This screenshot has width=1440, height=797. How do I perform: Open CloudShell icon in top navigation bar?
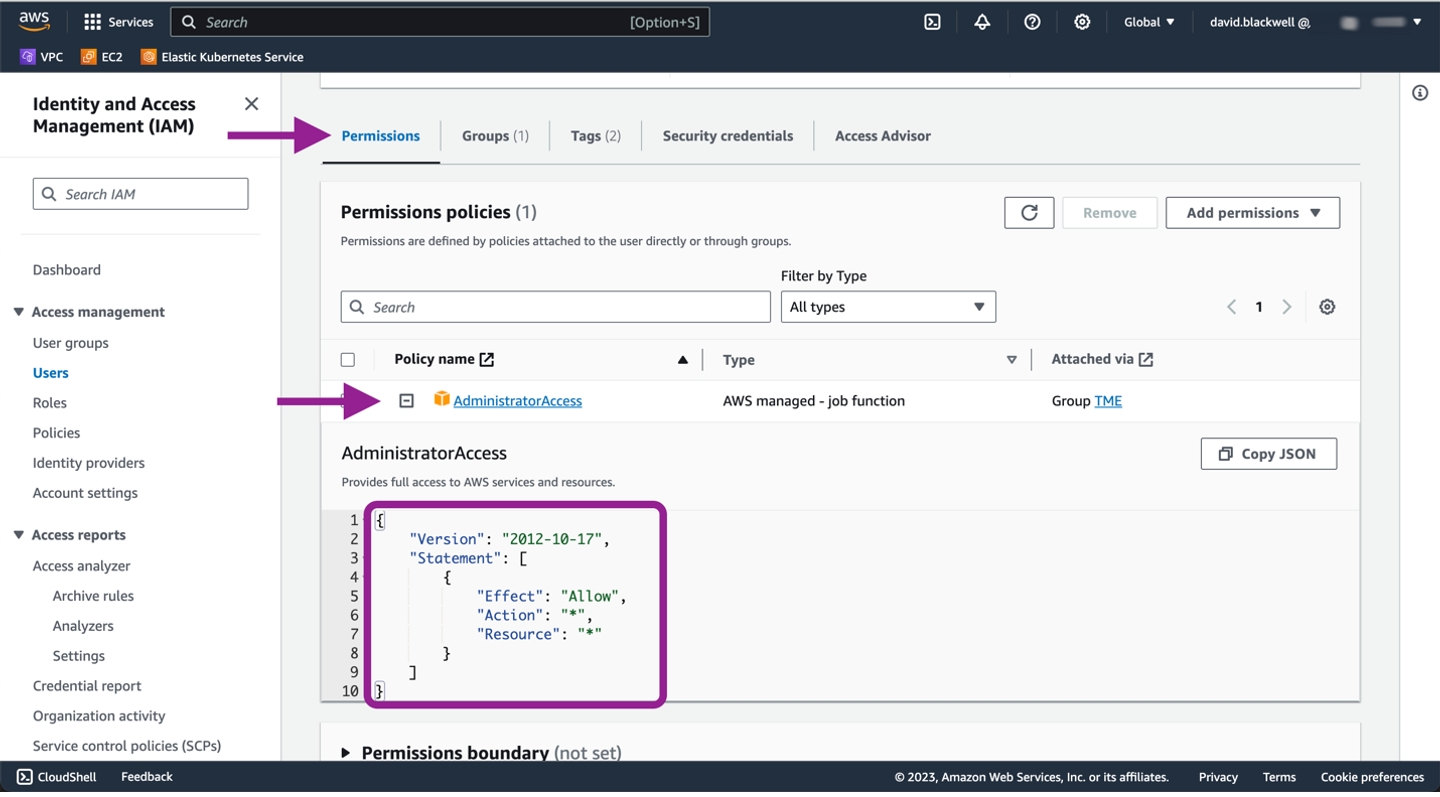coord(932,22)
